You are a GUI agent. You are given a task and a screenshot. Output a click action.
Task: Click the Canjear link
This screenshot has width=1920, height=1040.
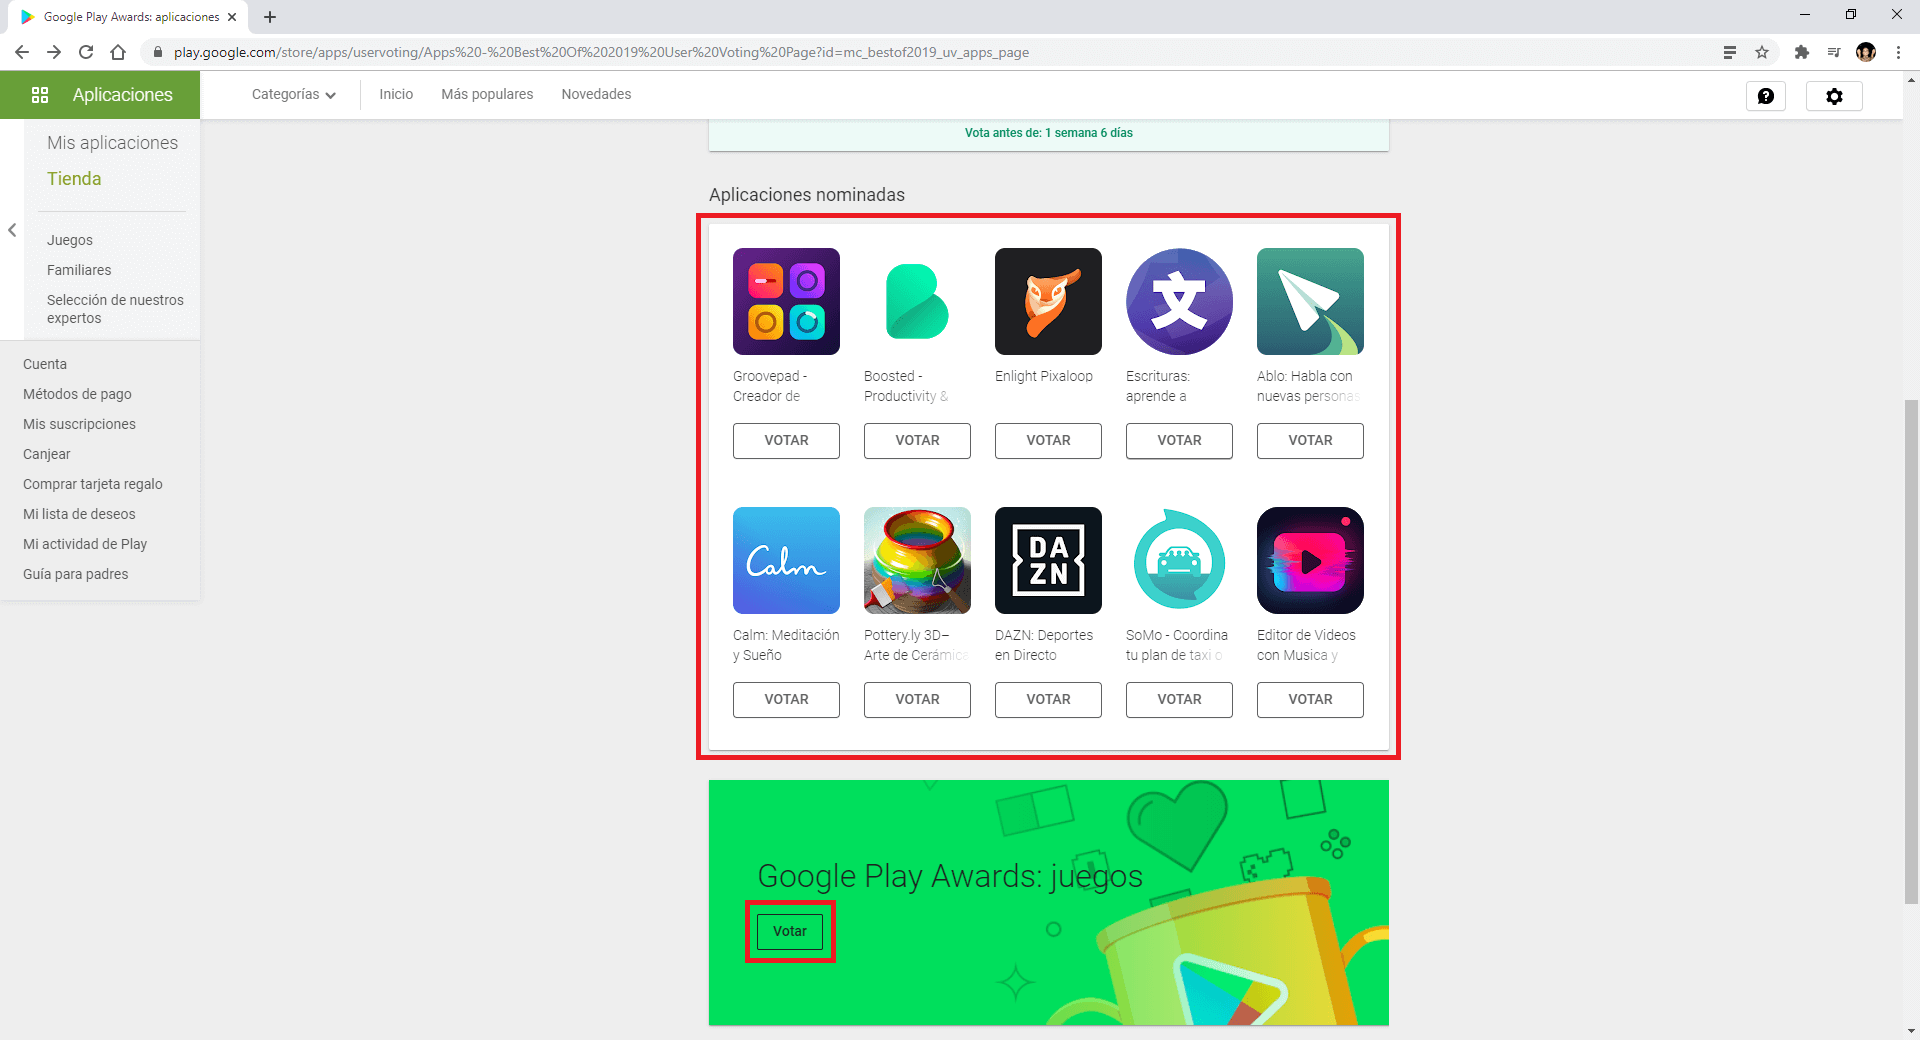[47, 454]
